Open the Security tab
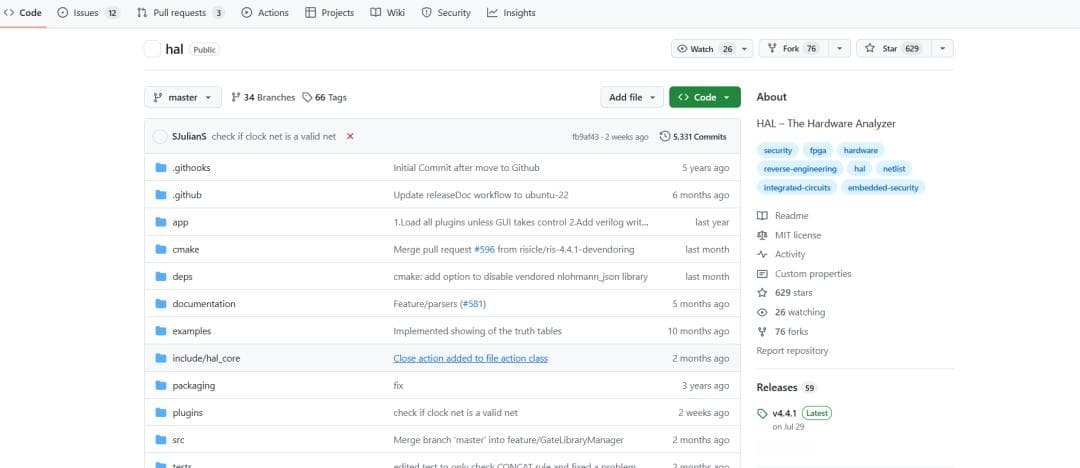Viewport: 1080px width, 468px height. point(446,12)
